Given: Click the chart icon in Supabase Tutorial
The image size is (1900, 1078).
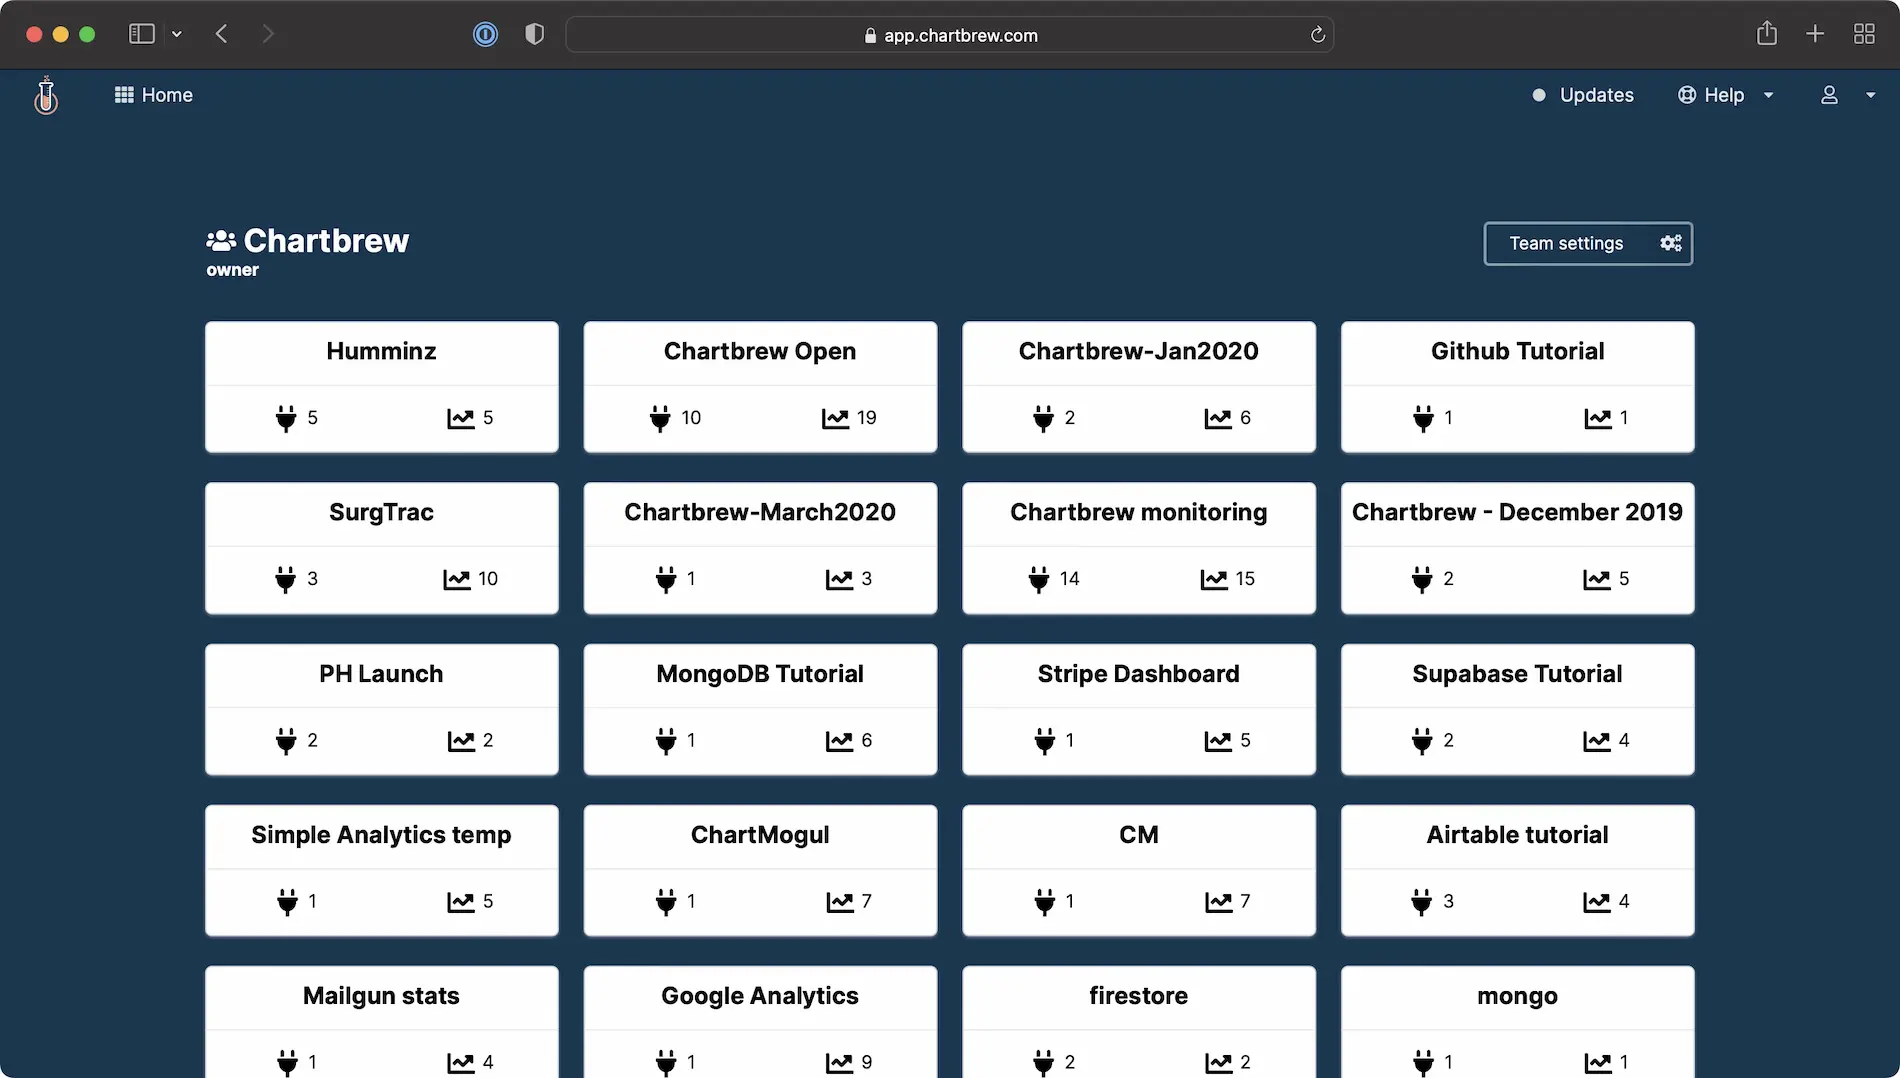Looking at the screenshot, I should (x=1597, y=741).
